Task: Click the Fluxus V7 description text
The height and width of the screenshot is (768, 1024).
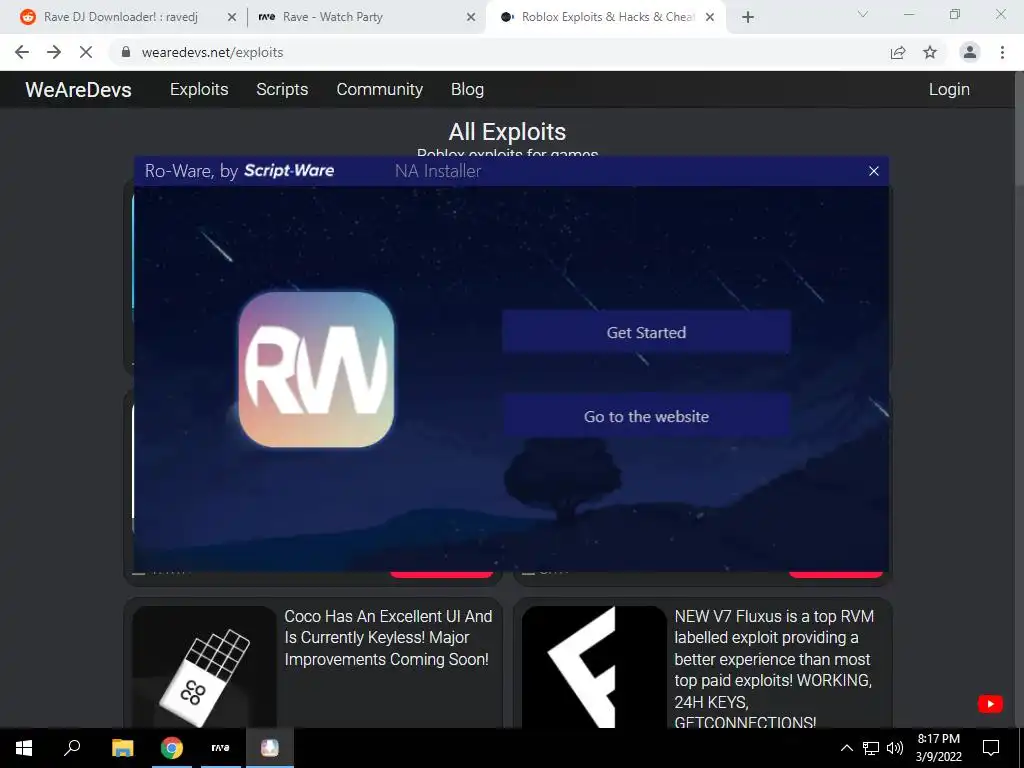Action: pos(775,669)
